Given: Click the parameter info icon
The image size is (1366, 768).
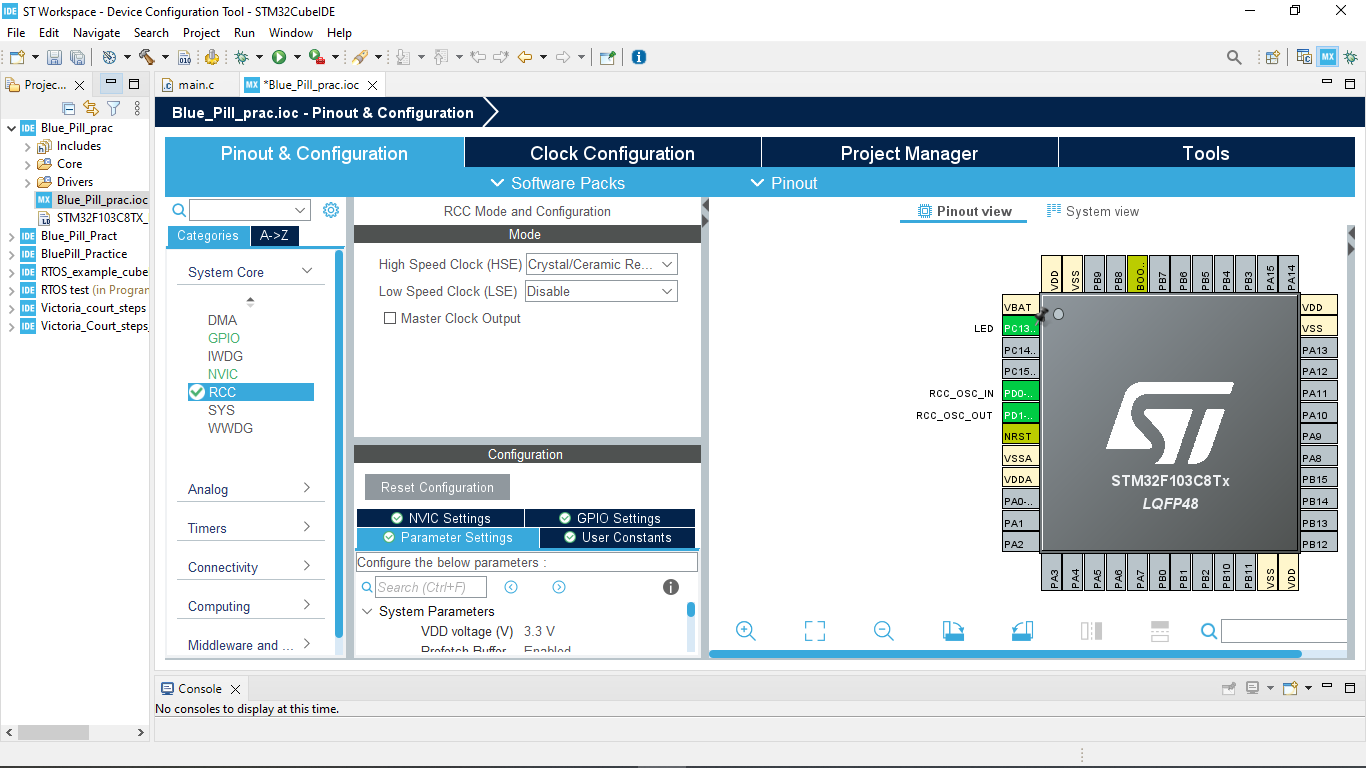Looking at the screenshot, I should (671, 587).
